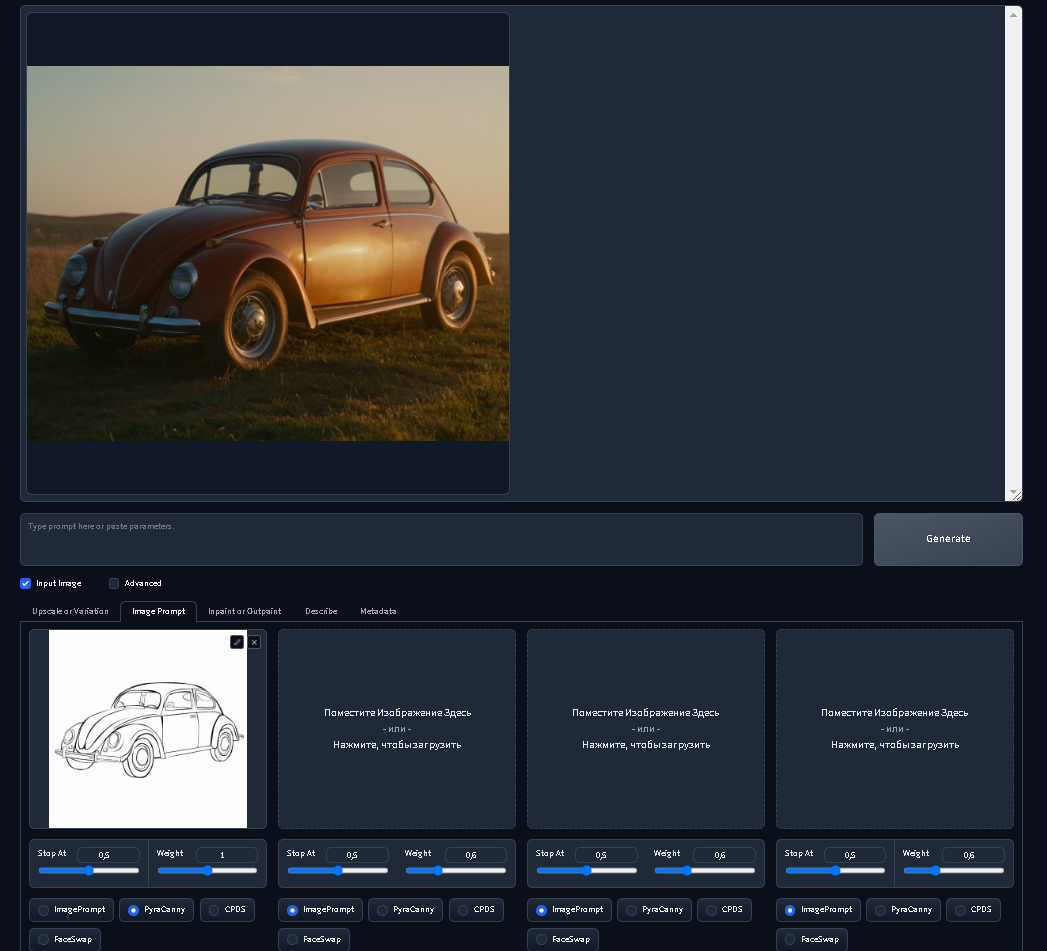Open the Metadata tab
The image size is (1047, 951).
[x=378, y=611]
